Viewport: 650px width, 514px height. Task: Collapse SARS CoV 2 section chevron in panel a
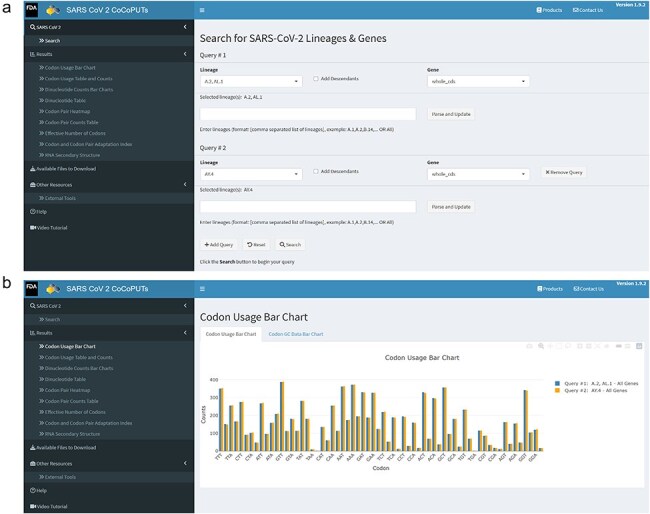185,27
